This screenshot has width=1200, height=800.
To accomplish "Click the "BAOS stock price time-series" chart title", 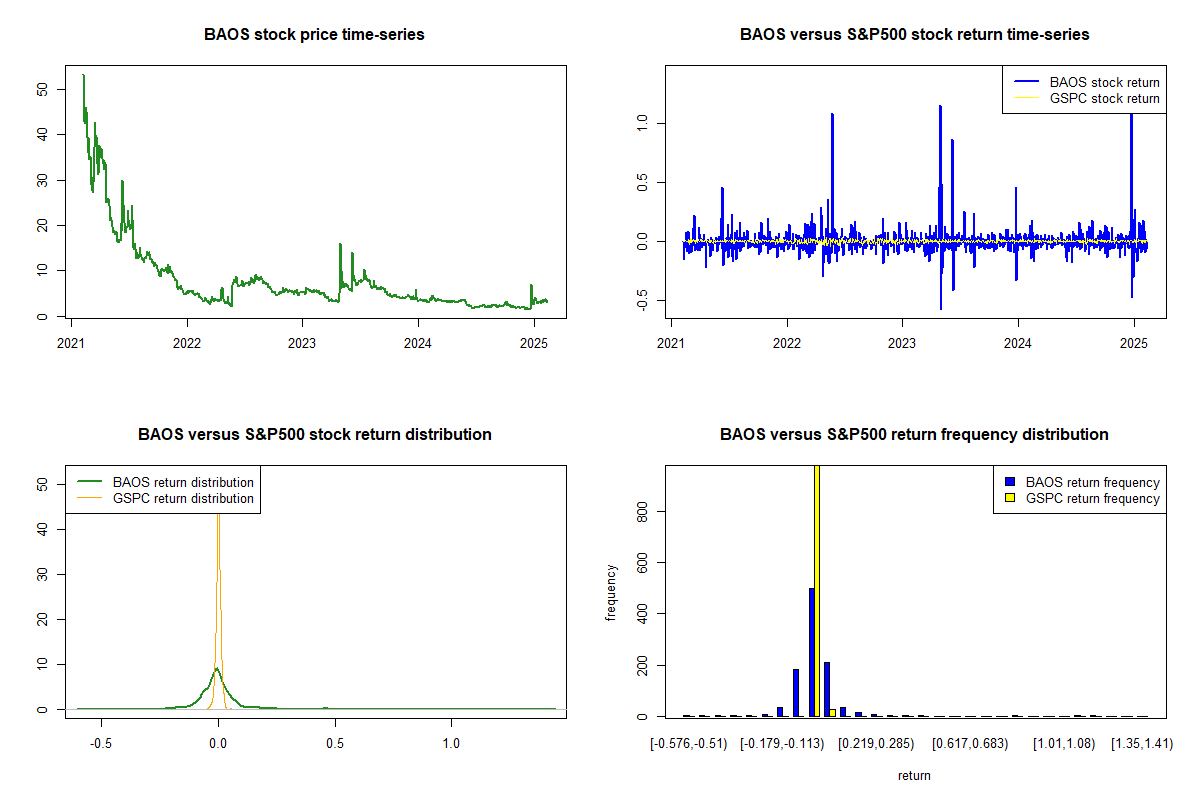I will coord(314,35).
